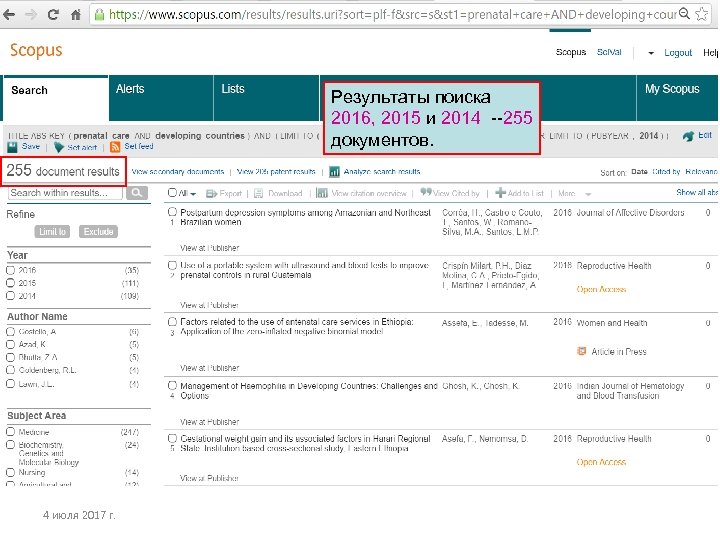Bookmark page with star icon
The height and width of the screenshot is (540, 720).
tap(701, 14)
